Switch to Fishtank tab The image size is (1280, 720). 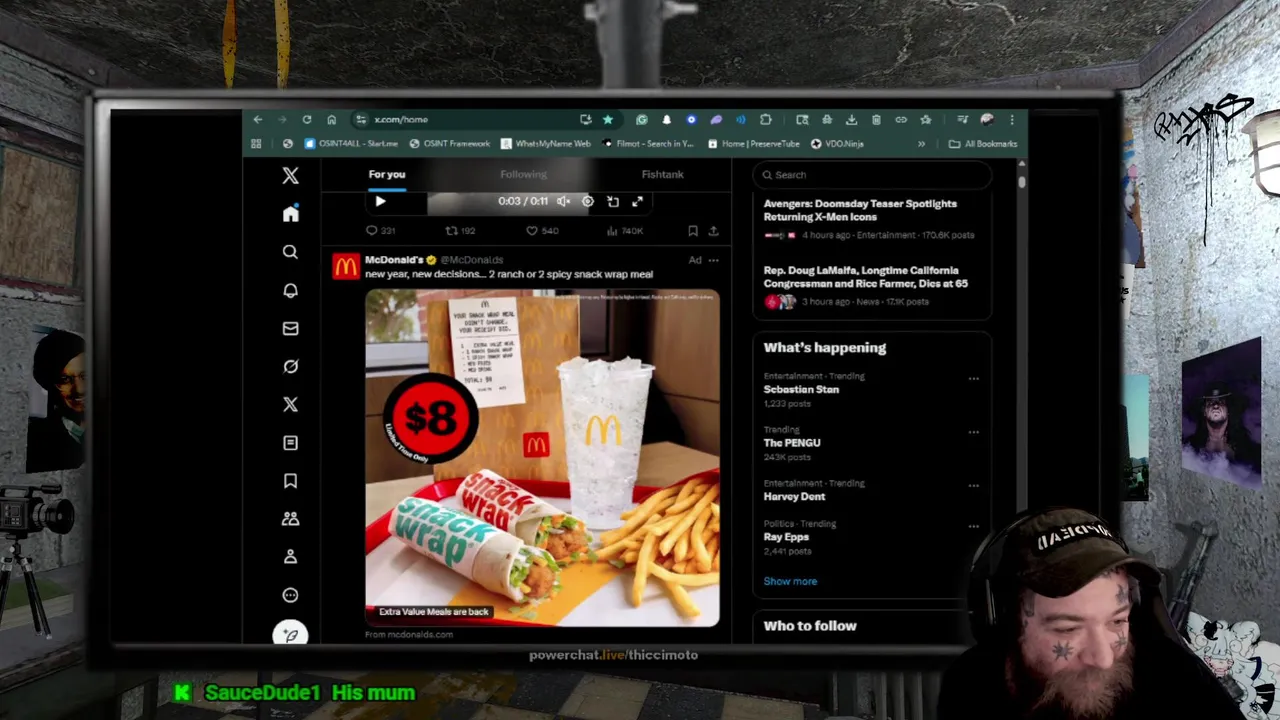click(662, 174)
